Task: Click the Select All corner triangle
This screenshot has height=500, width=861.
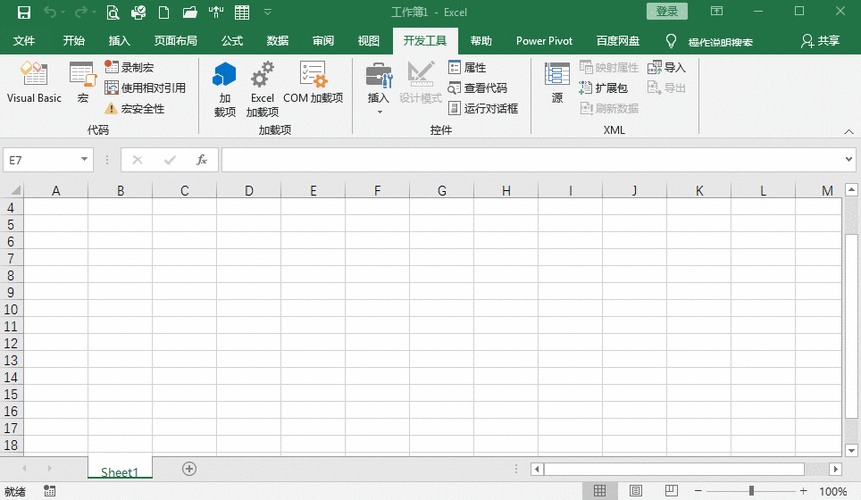Action: click(x=15, y=190)
